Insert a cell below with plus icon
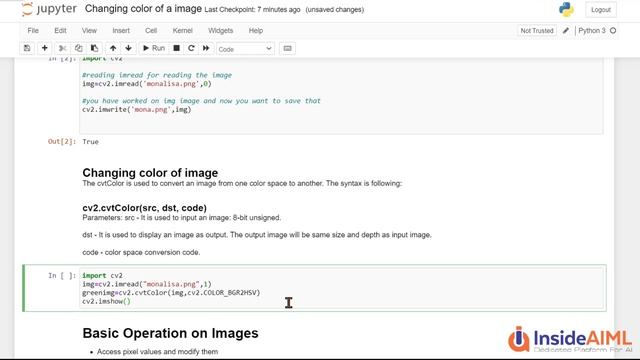 click(x=44, y=48)
